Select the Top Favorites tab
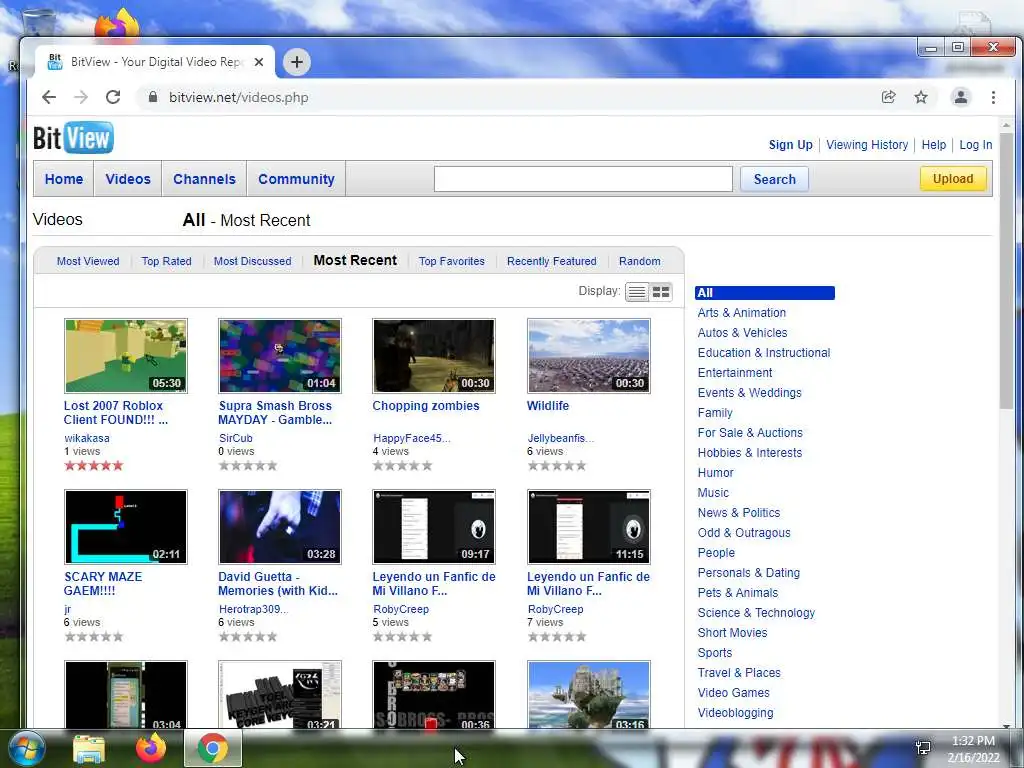Screen dimensions: 1024x768 coord(452,261)
